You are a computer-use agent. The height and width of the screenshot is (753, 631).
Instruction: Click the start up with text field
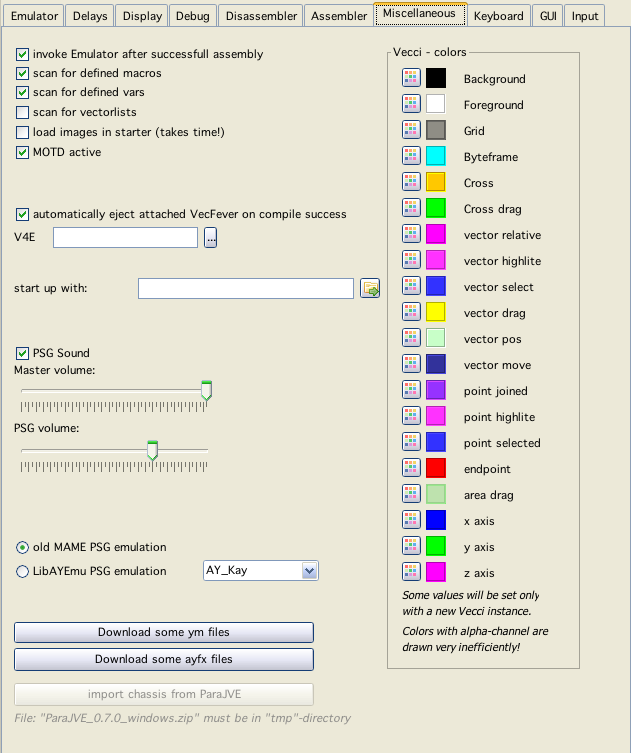click(x=246, y=289)
